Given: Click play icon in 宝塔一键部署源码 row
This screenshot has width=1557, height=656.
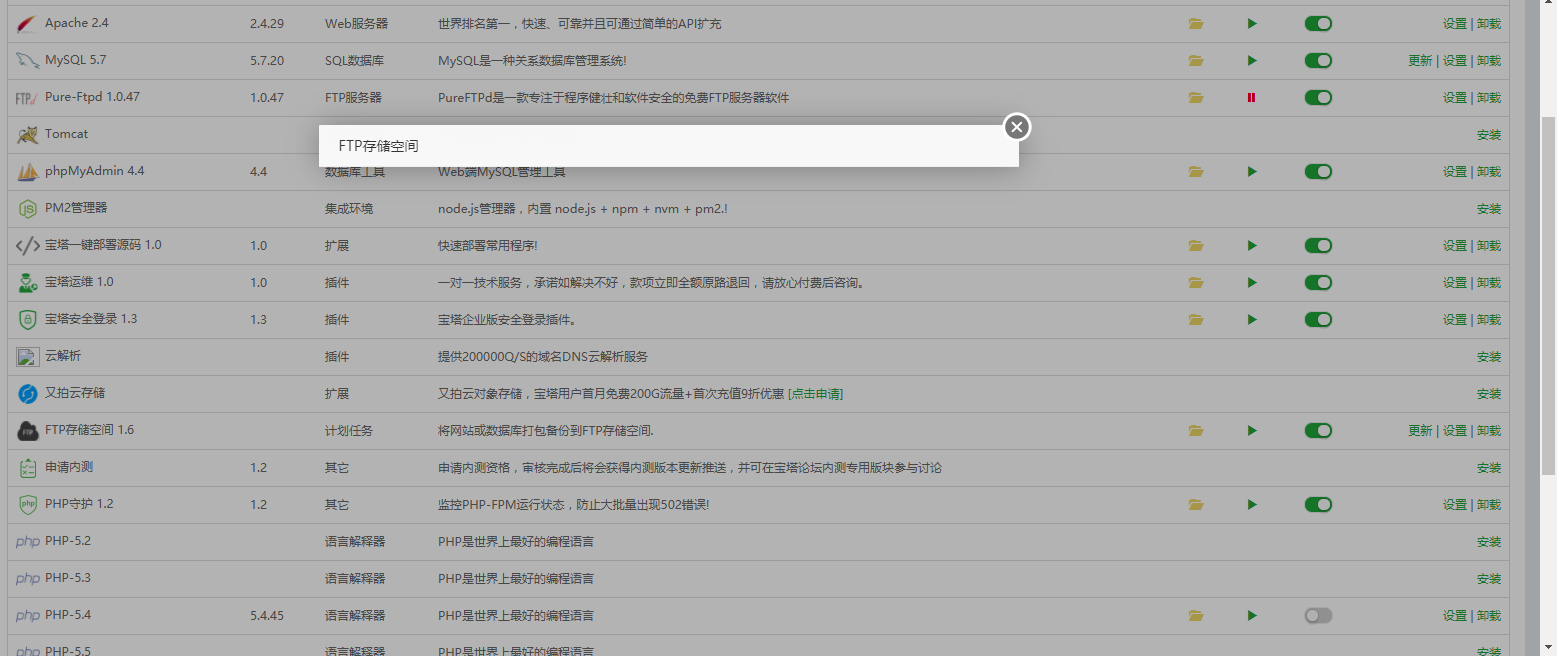Looking at the screenshot, I should point(1252,246).
